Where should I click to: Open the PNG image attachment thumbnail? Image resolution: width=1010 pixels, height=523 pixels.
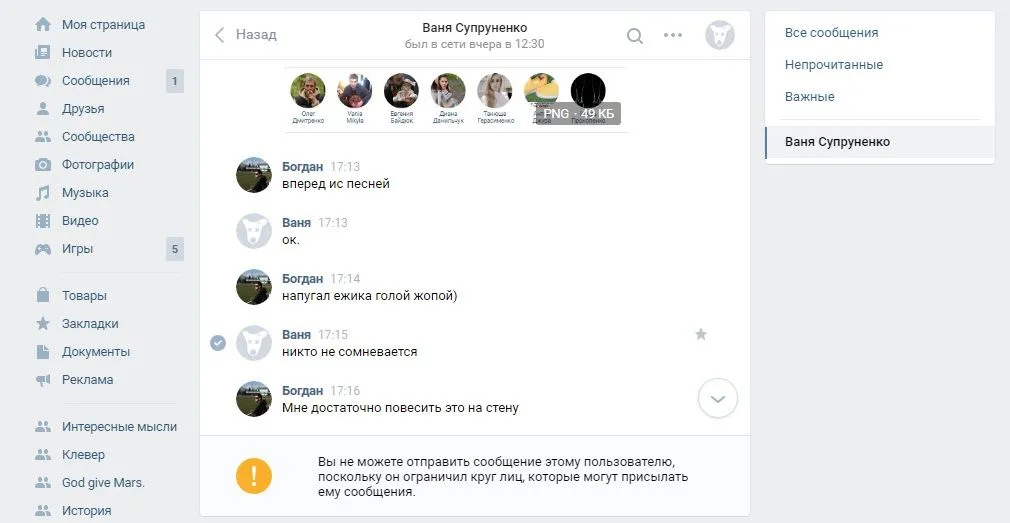coord(456,99)
